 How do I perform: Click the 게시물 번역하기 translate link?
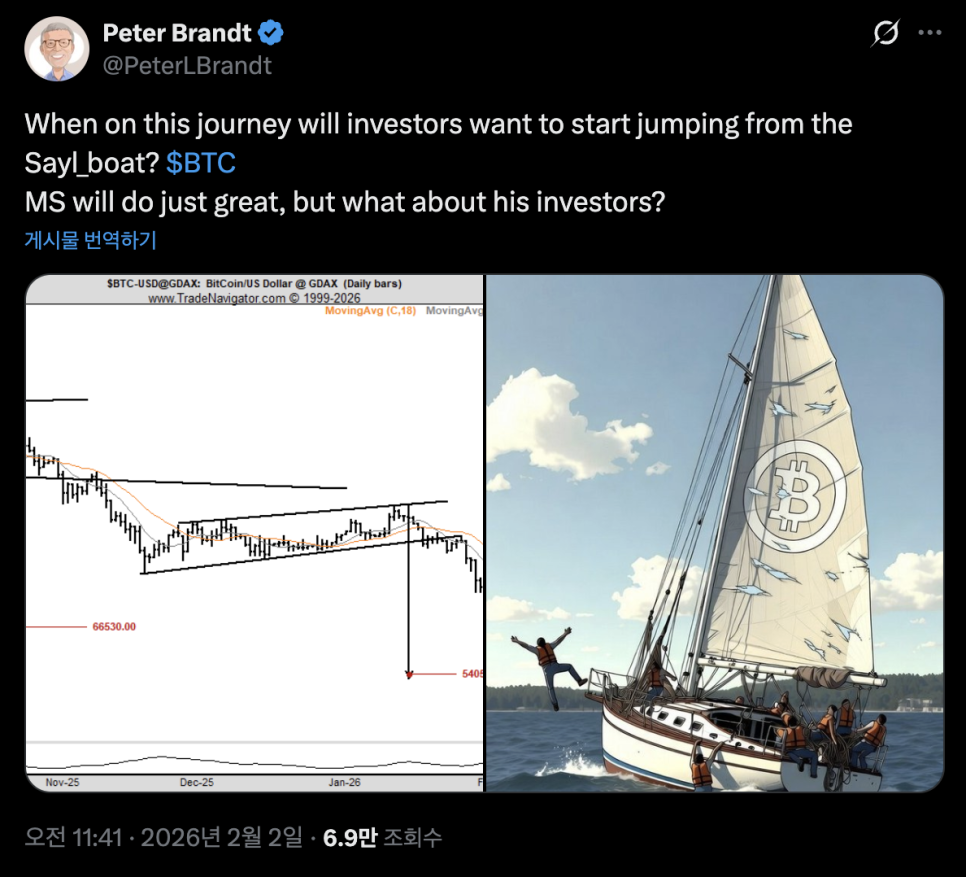coord(90,240)
